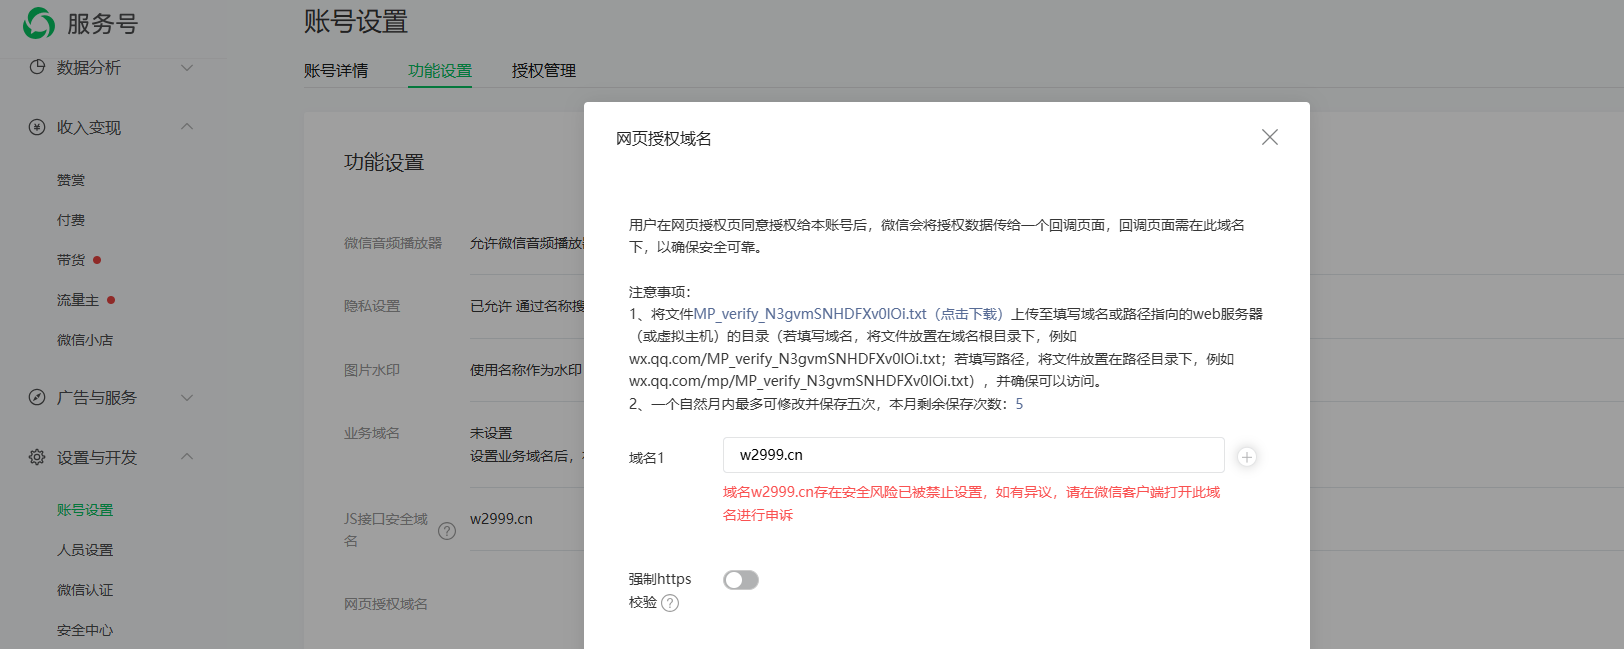Viewport: 1624px width, 649px height.
Task: Open the 授权管理 tab
Action: coord(544,71)
